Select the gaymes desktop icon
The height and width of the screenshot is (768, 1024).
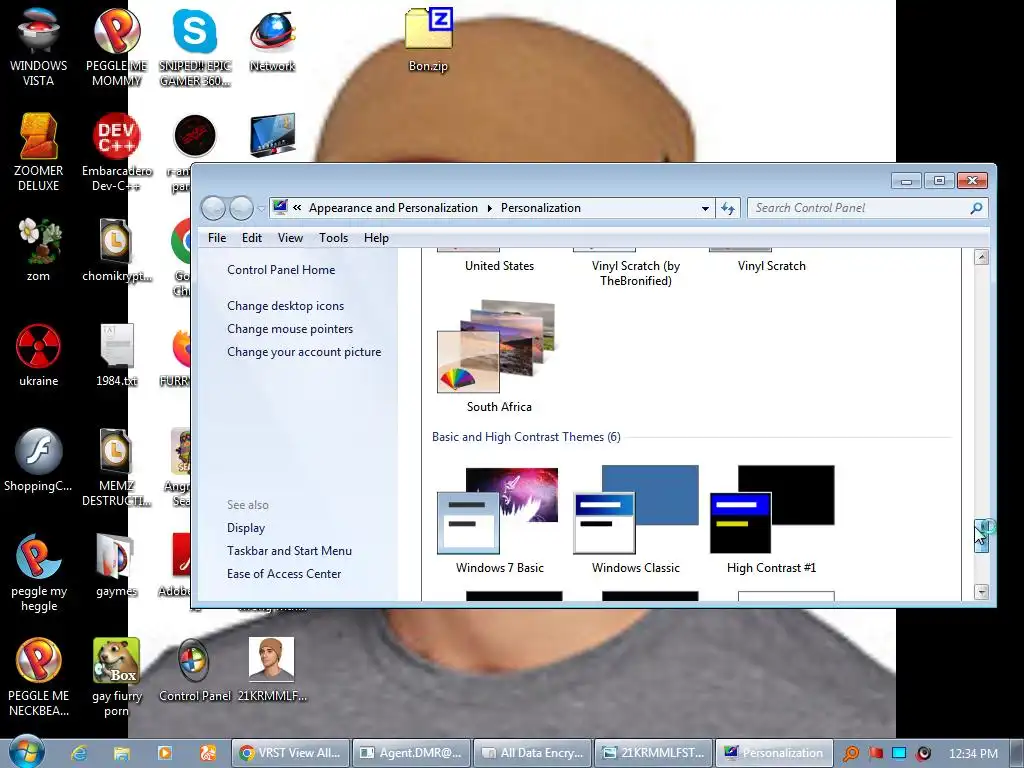(x=116, y=566)
